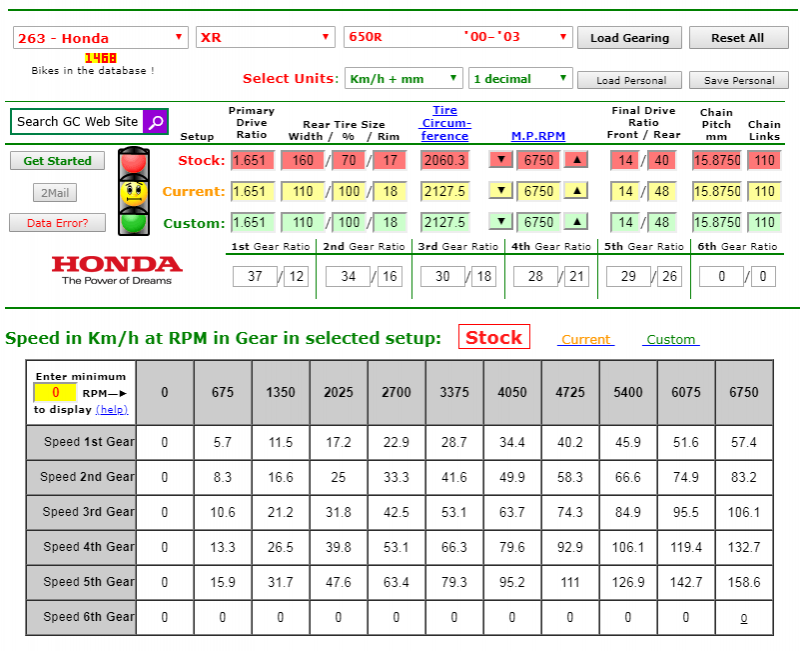Click the minimum RPM yellow input field
800x651 pixels.
[x=57, y=393]
